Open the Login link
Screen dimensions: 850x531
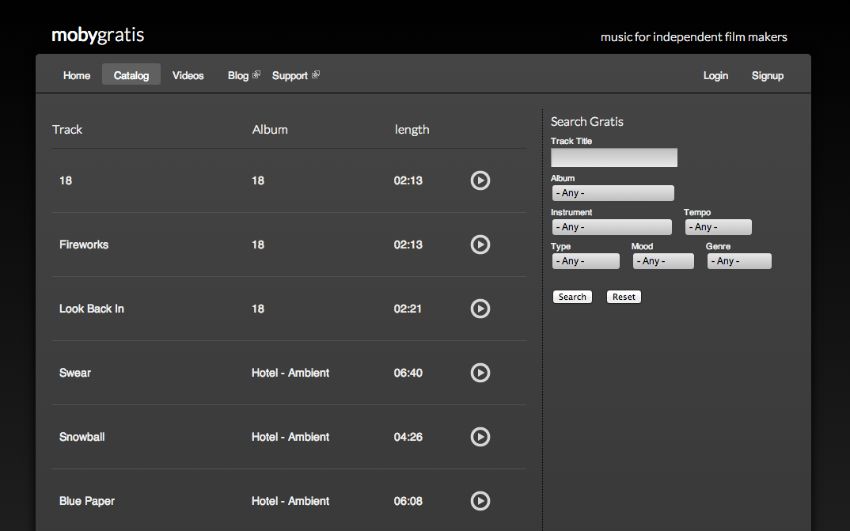click(716, 75)
